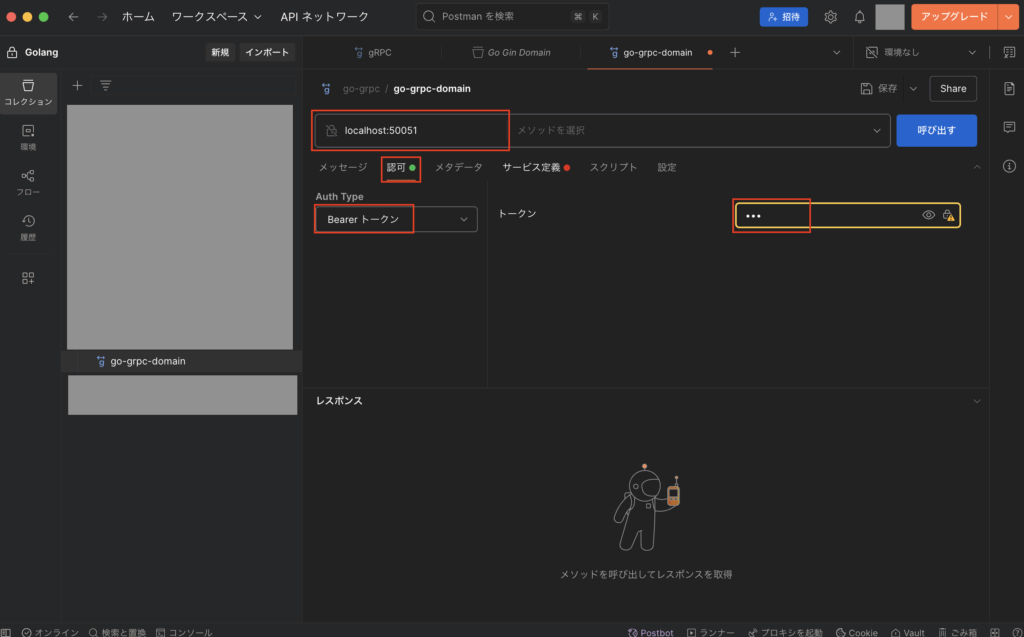The height and width of the screenshot is (637, 1024).
Task: Focus the Postman を検索 search box
Action: tap(512, 17)
